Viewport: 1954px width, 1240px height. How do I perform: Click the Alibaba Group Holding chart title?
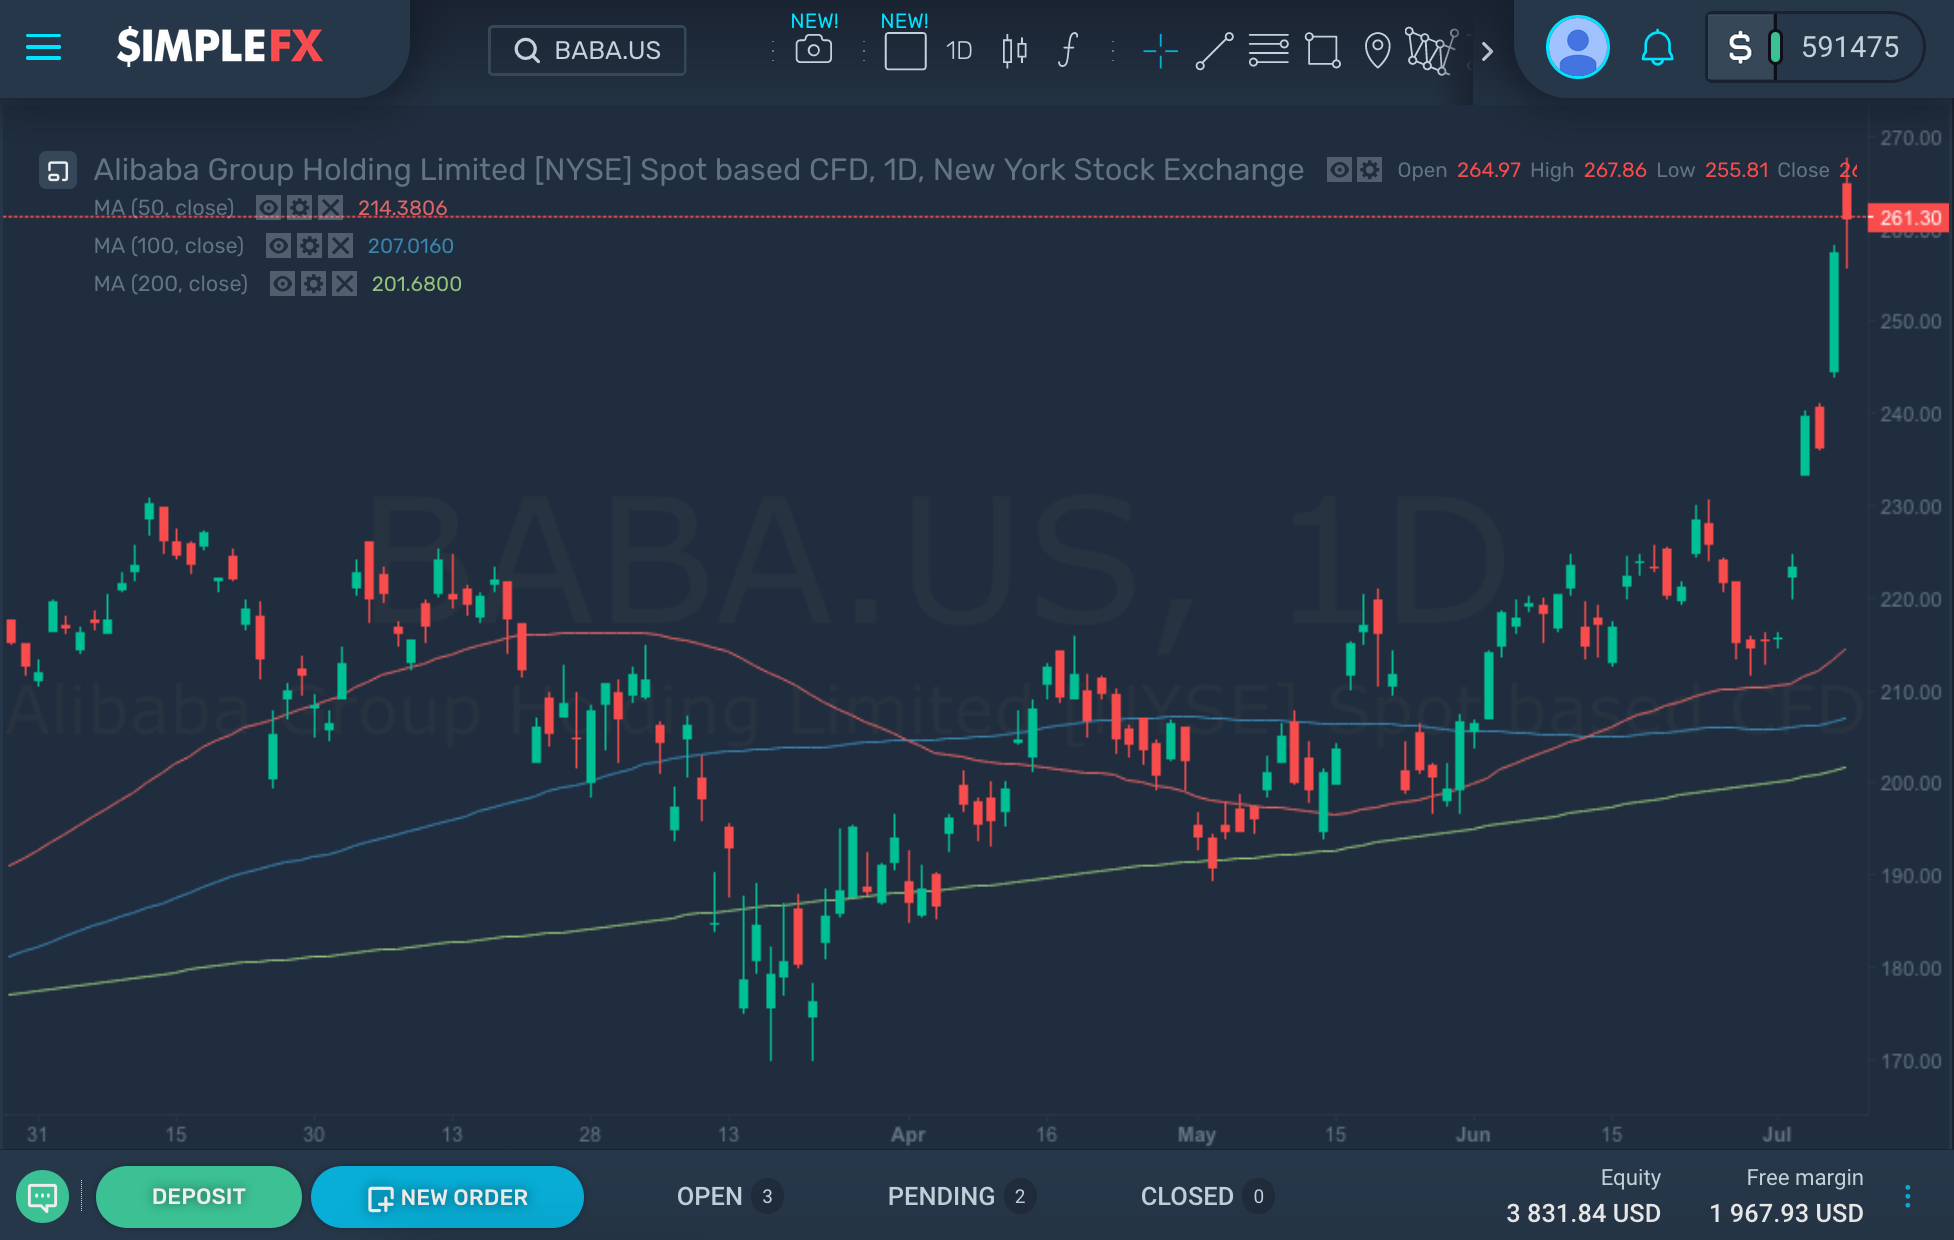tap(698, 170)
